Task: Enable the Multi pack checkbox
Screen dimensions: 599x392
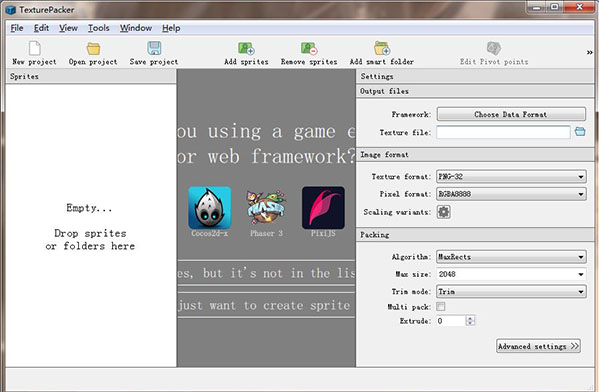Action: coord(440,306)
